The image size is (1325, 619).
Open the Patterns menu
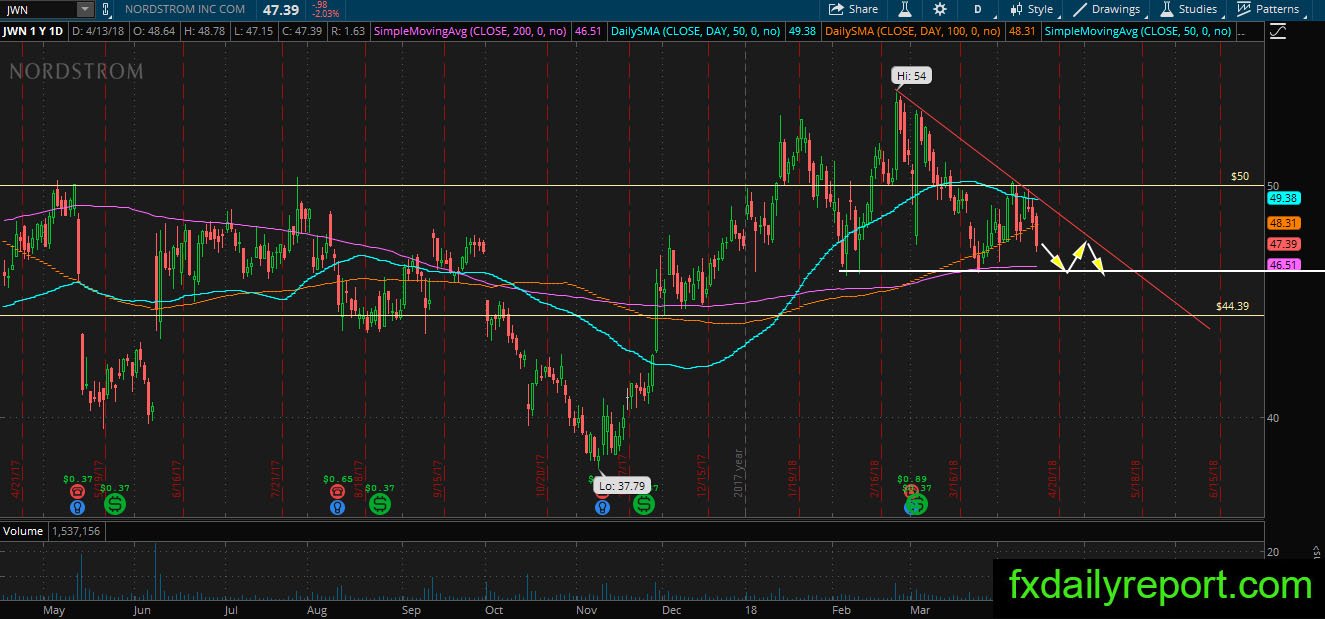point(1268,9)
